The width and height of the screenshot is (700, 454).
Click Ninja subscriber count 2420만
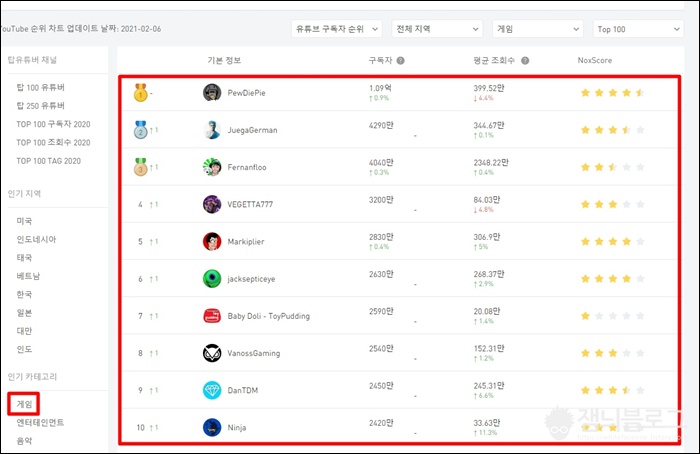point(381,423)
